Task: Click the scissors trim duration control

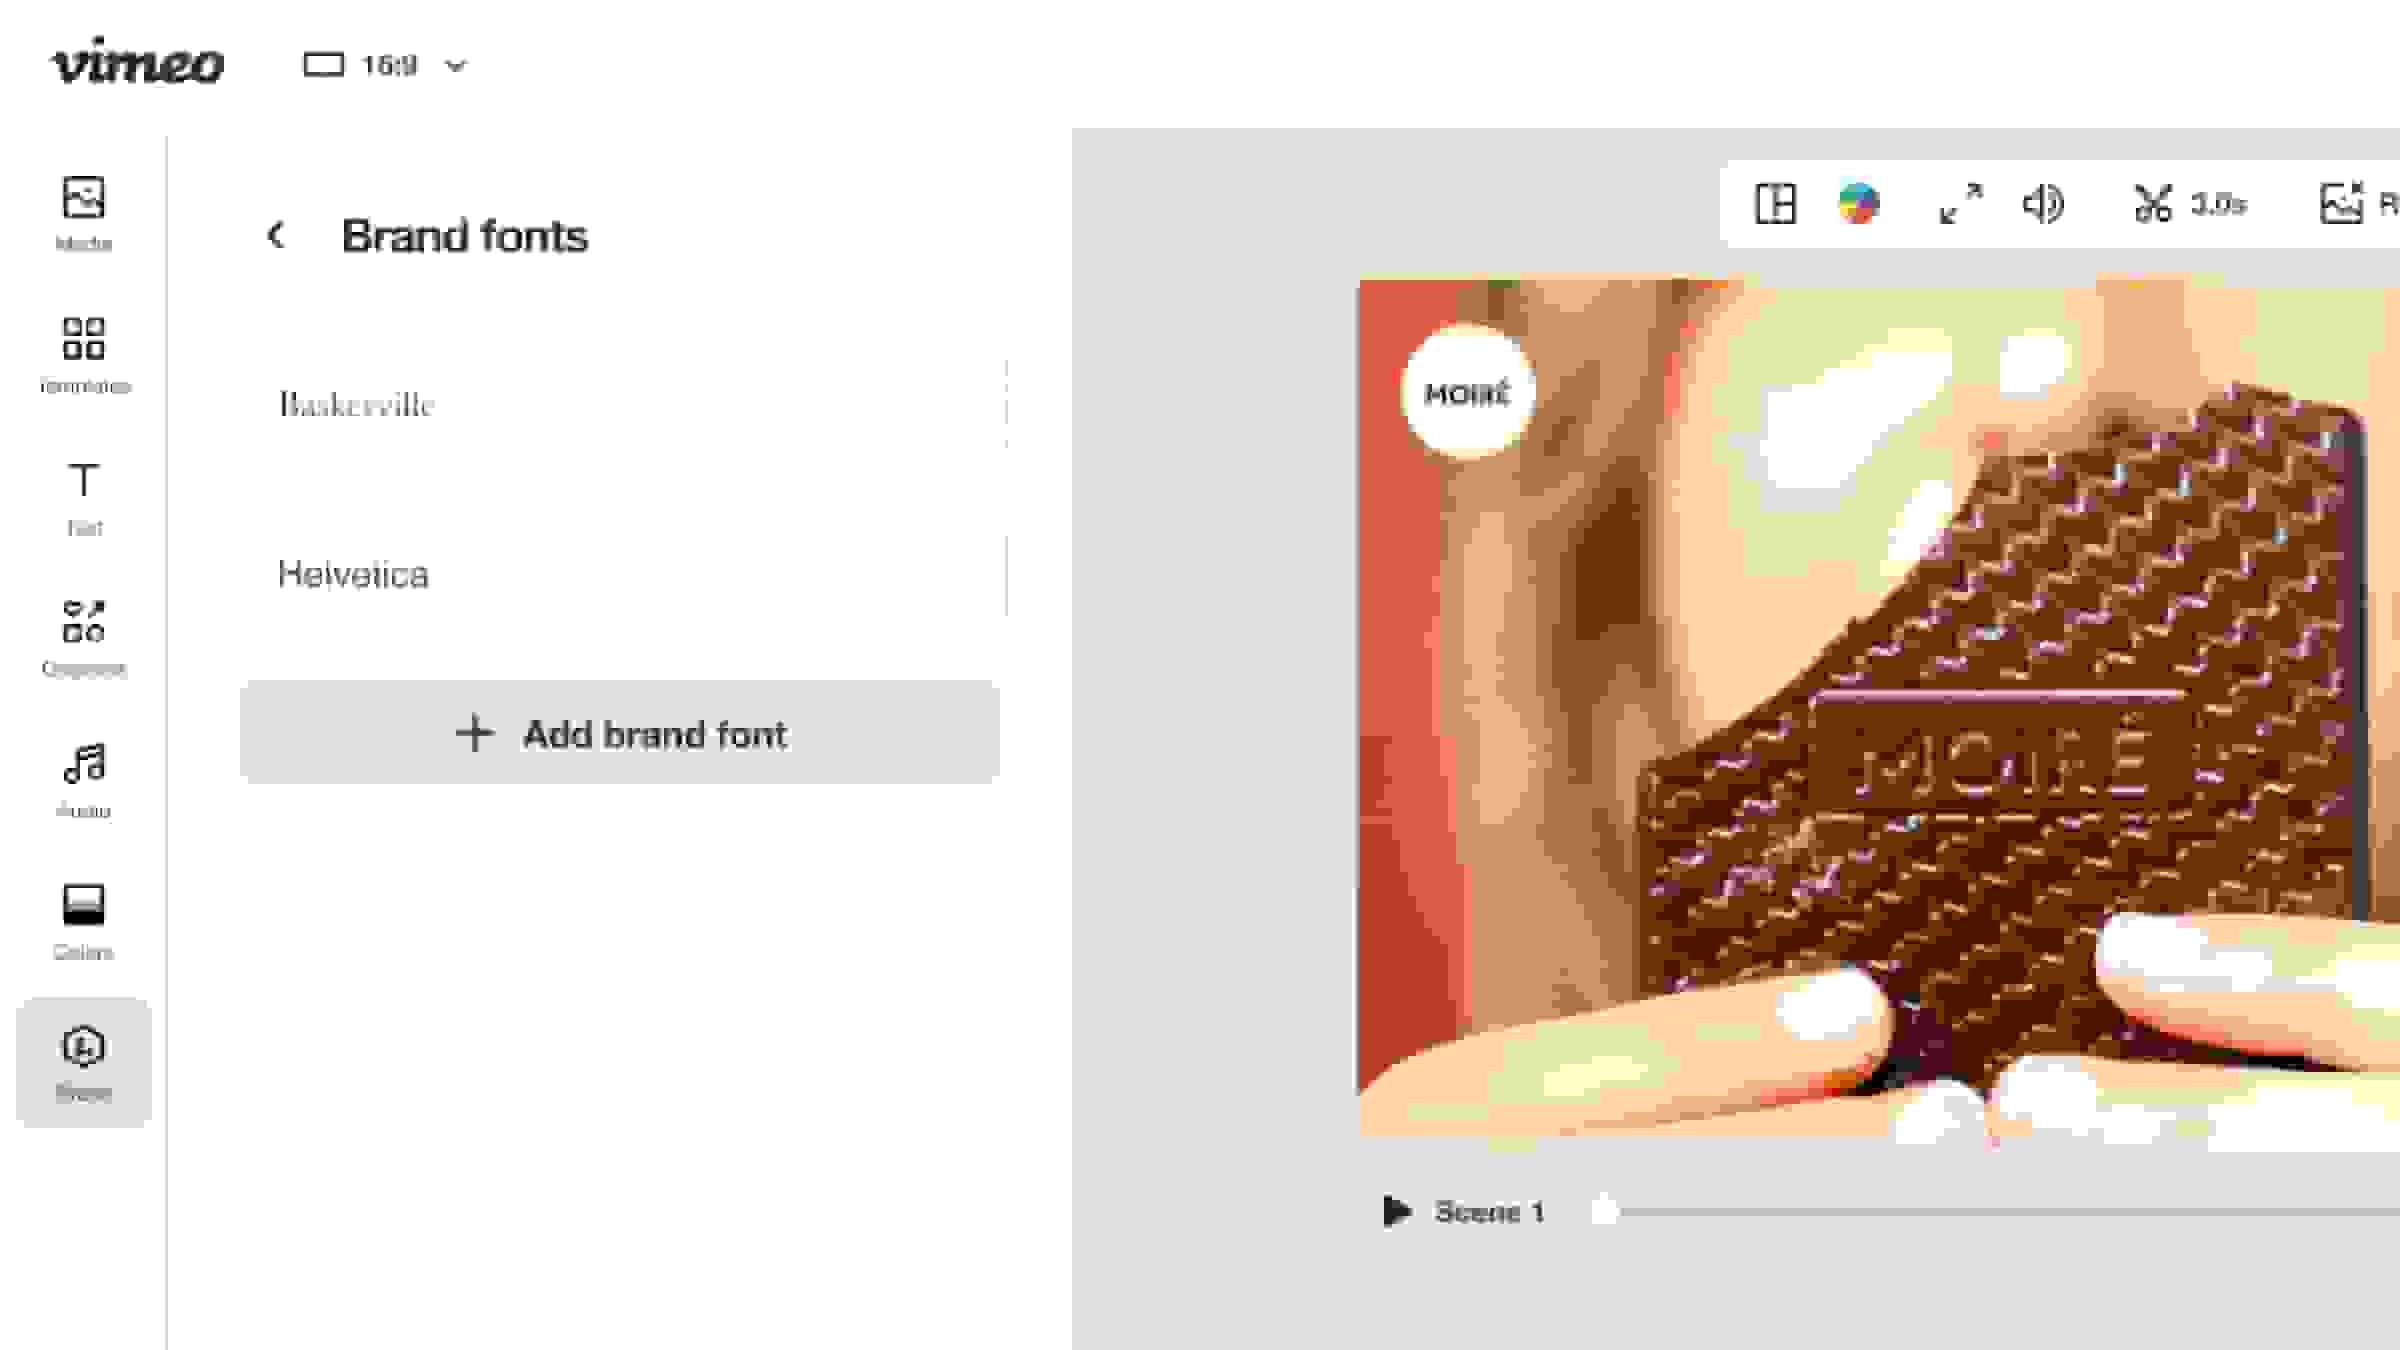Action: click(2189, 204)
